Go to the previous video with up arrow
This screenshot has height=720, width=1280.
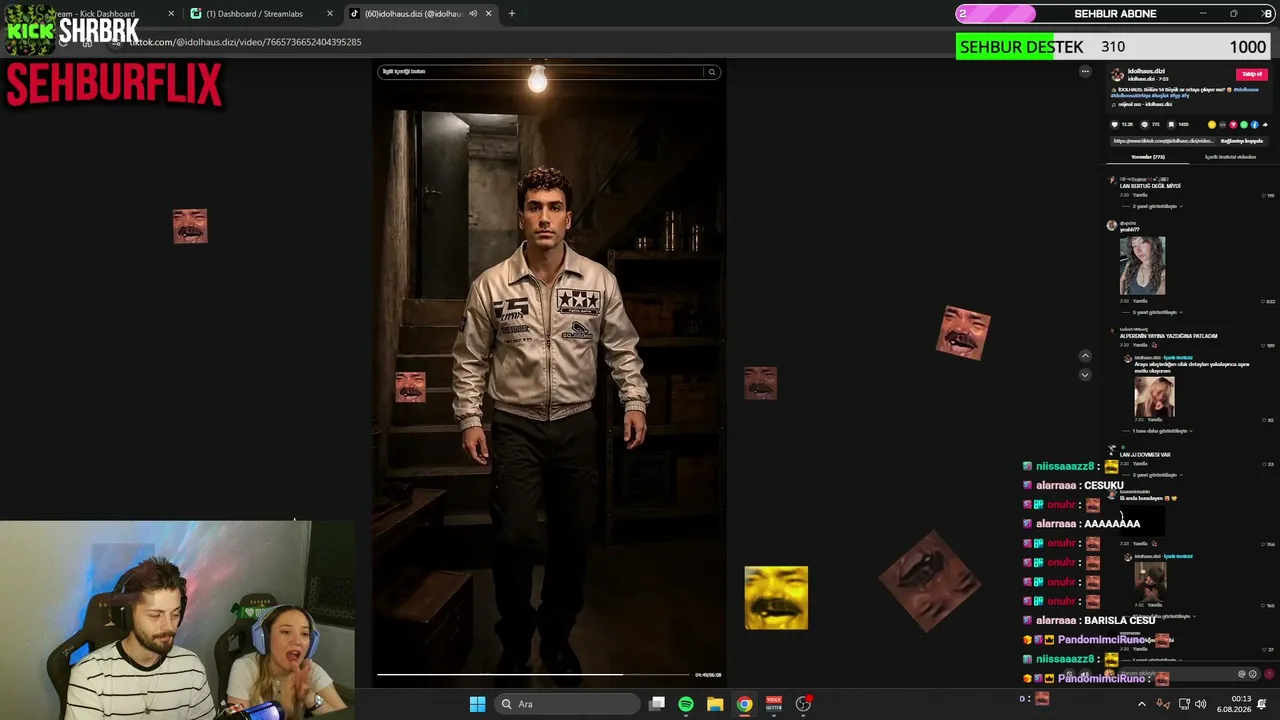click(x=1085, y=356)
